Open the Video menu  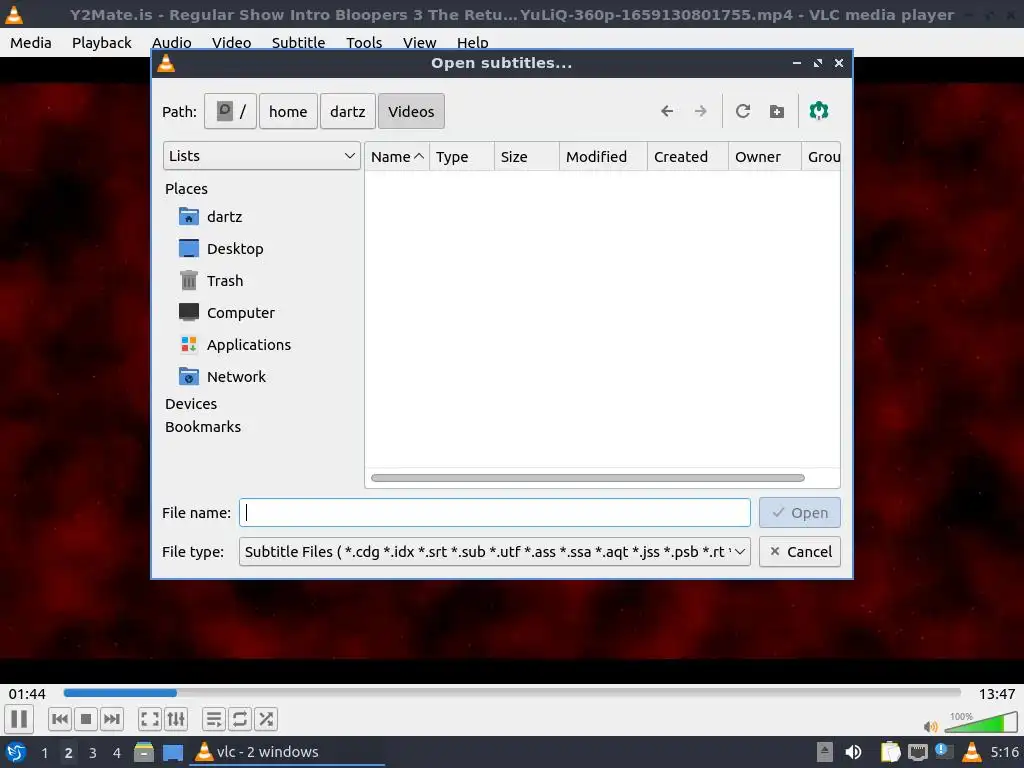pos(231,42)
